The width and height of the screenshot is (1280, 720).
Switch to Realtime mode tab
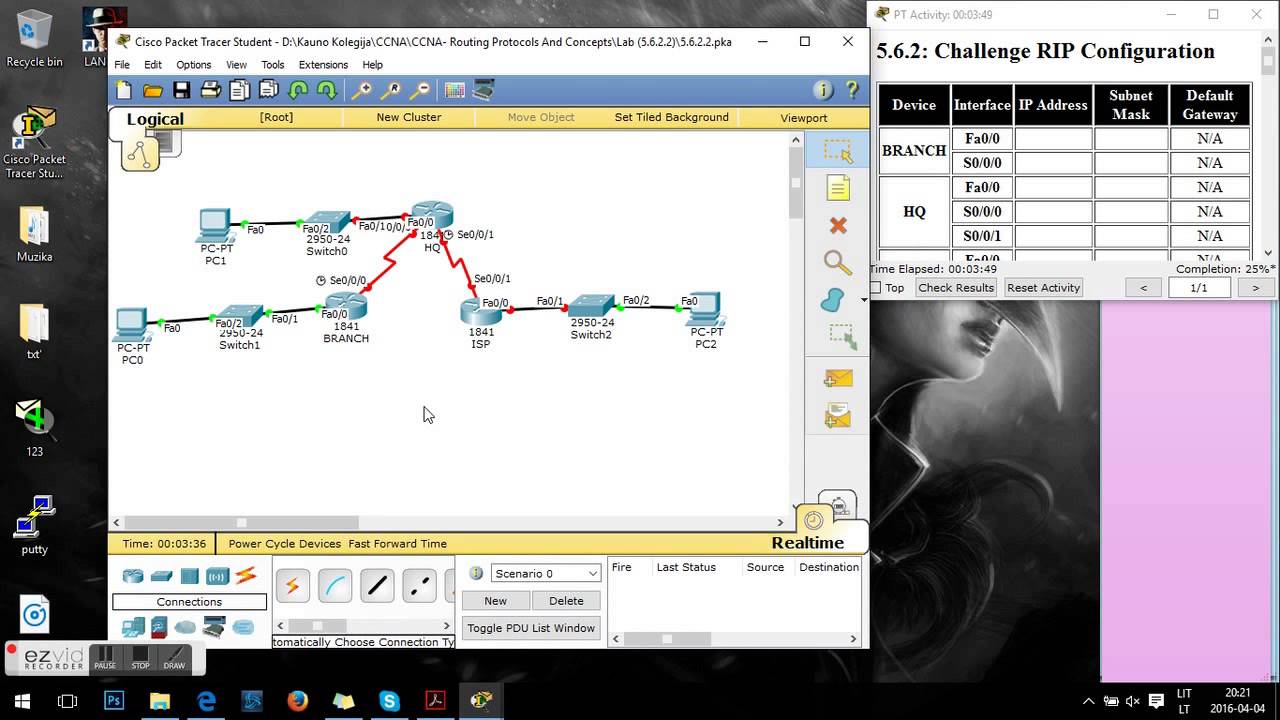pos(807,543)
